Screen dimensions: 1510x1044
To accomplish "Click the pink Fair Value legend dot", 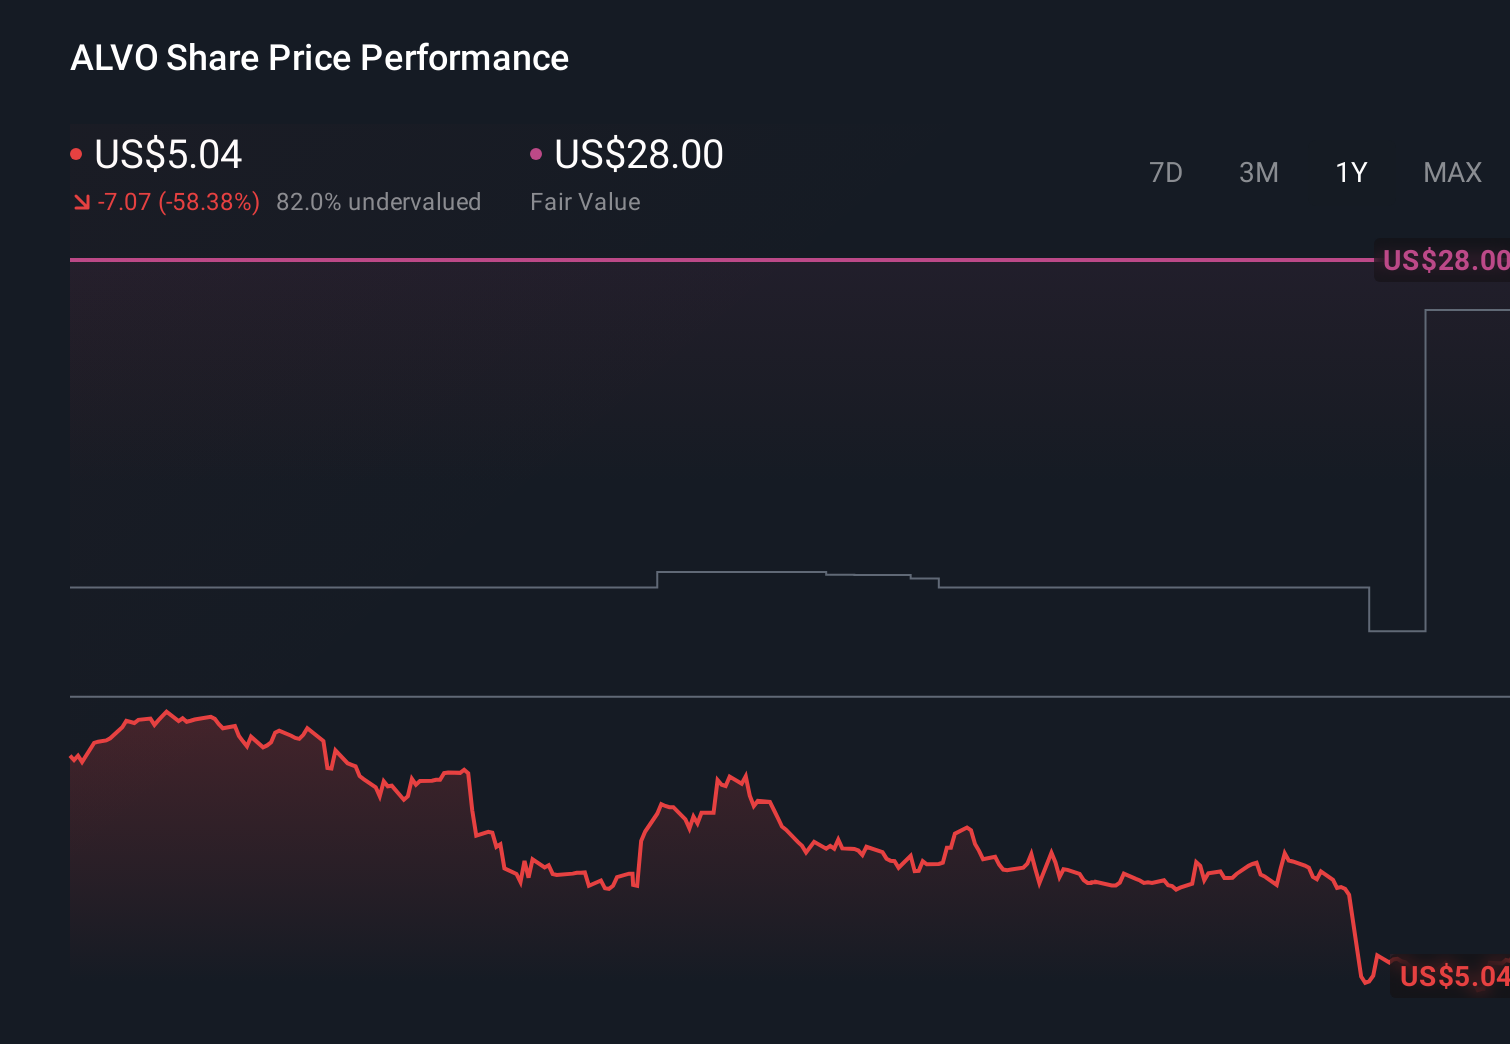I will 536,152.
